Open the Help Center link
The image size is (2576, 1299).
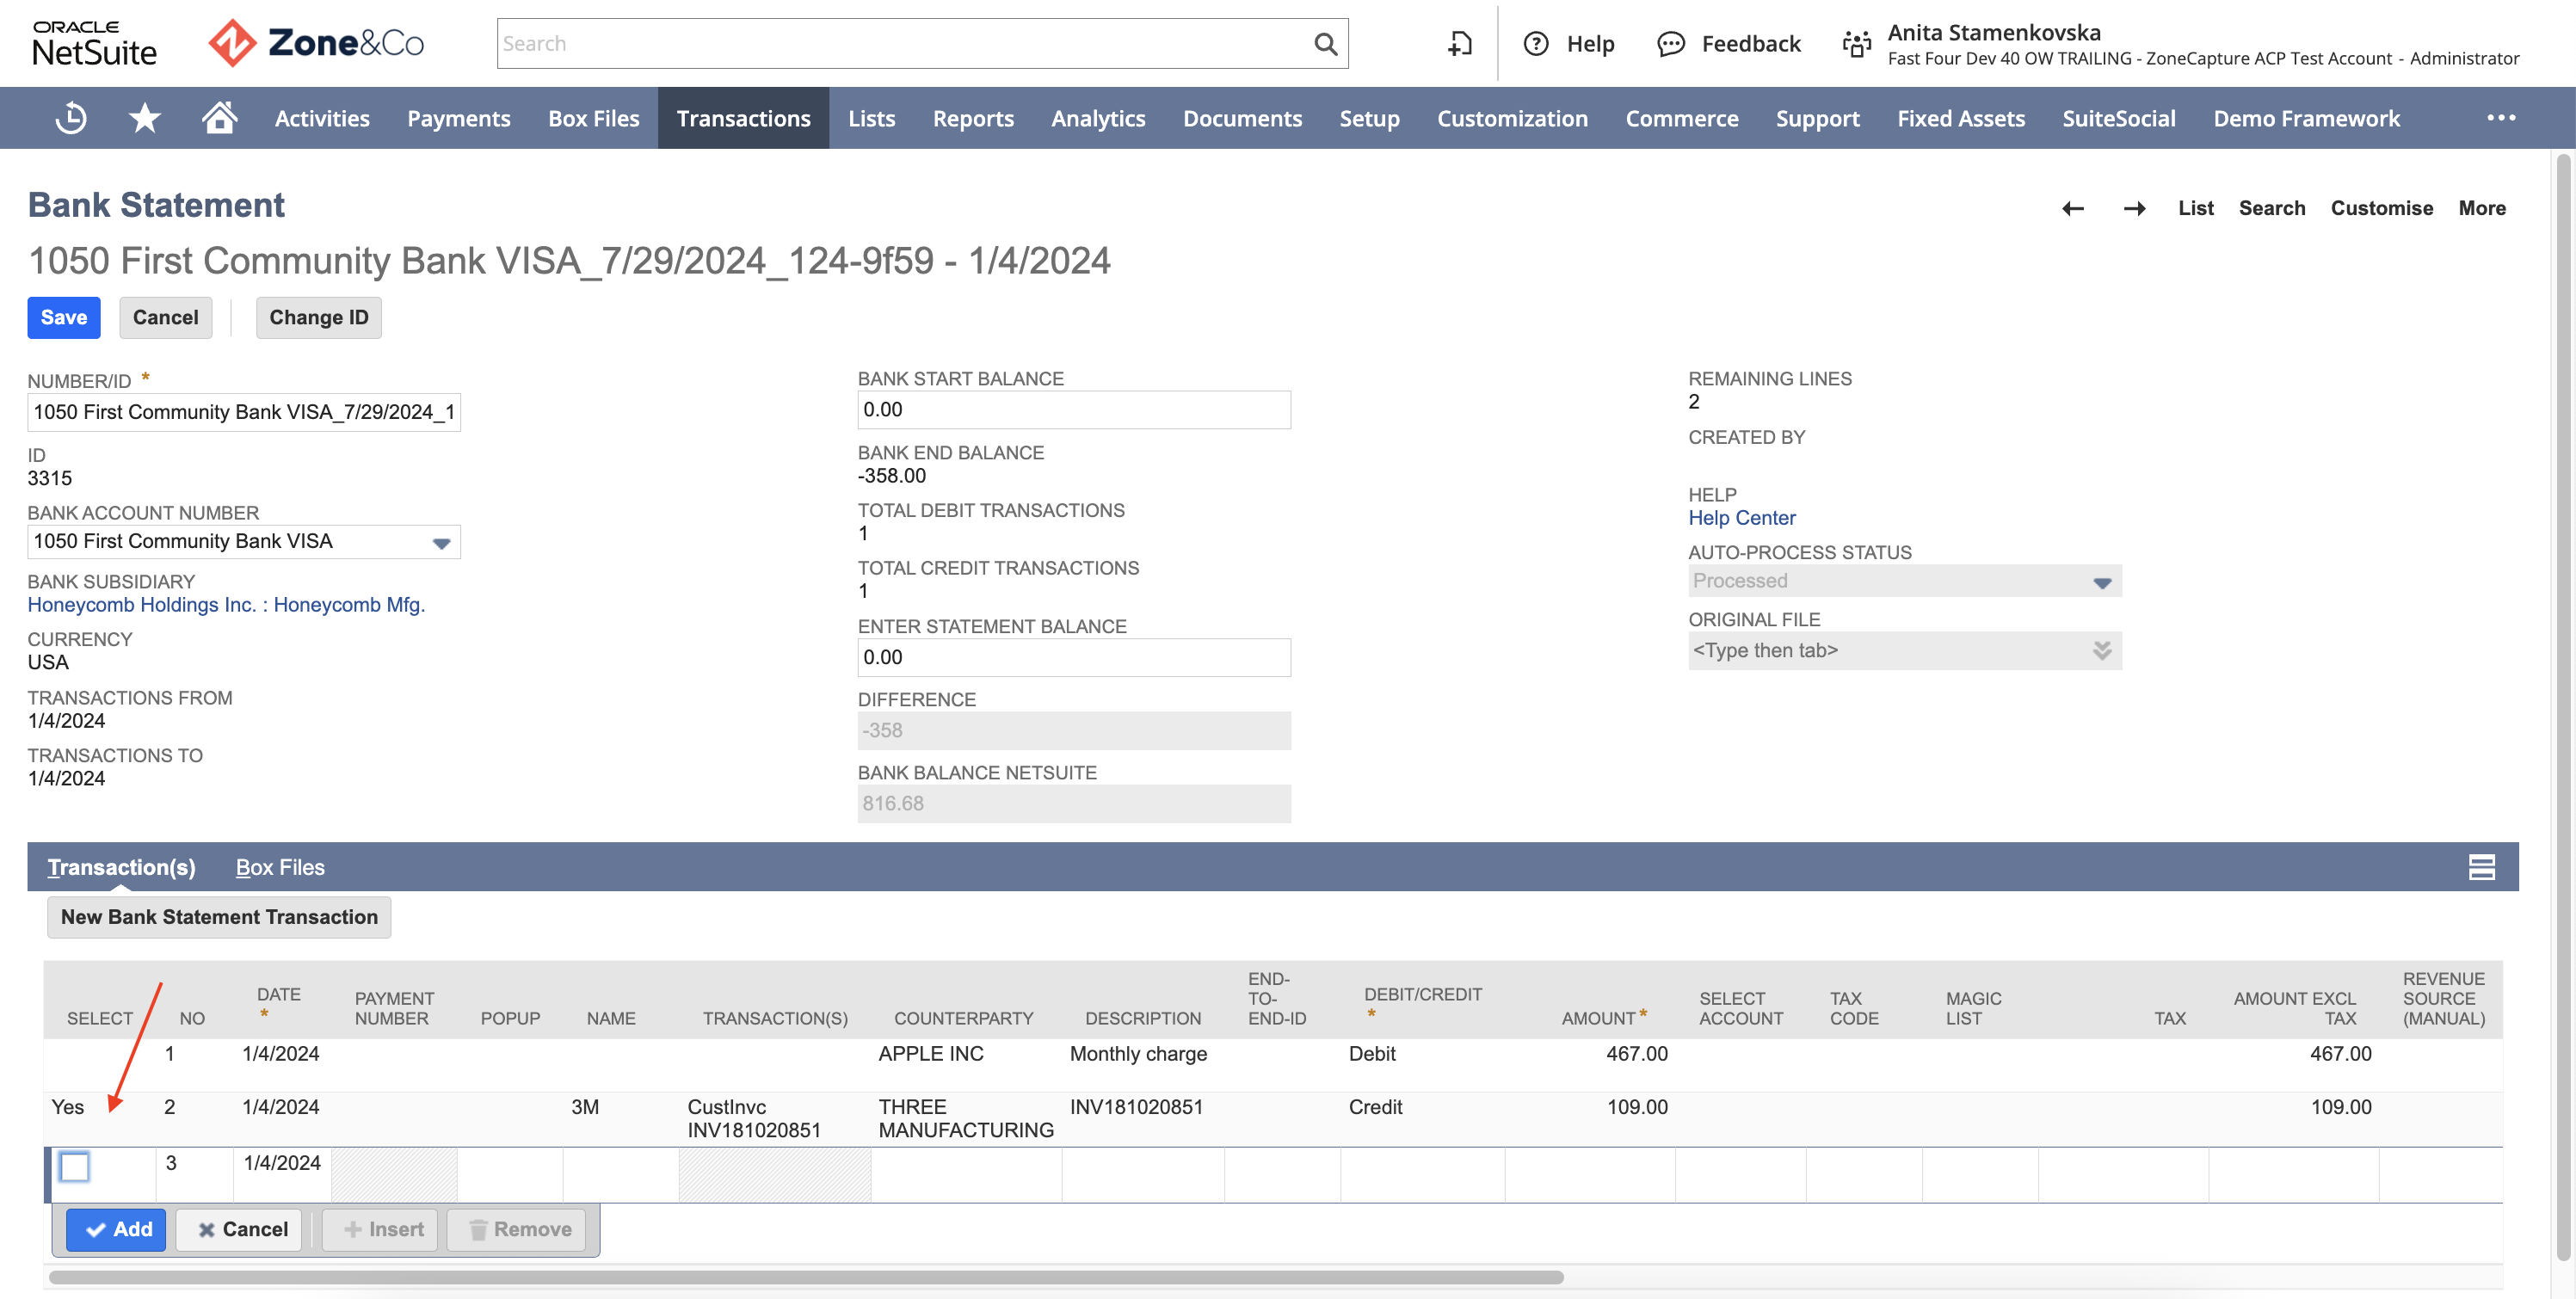pos(1741,518)
